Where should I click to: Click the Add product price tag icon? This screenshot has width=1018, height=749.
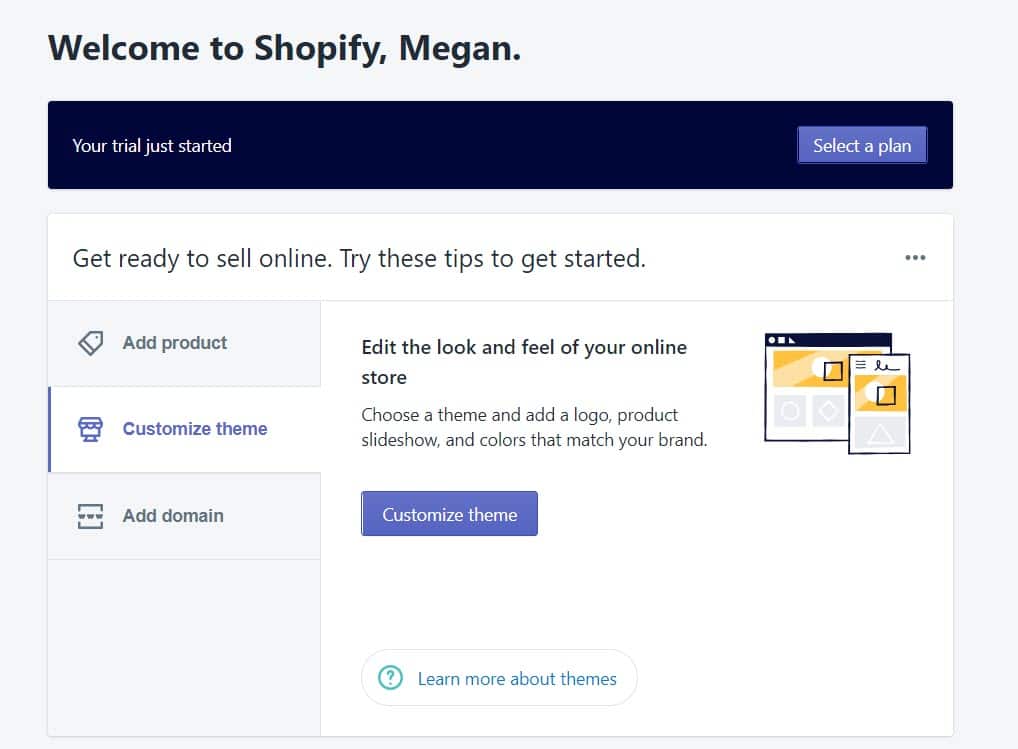pos(90,343)
